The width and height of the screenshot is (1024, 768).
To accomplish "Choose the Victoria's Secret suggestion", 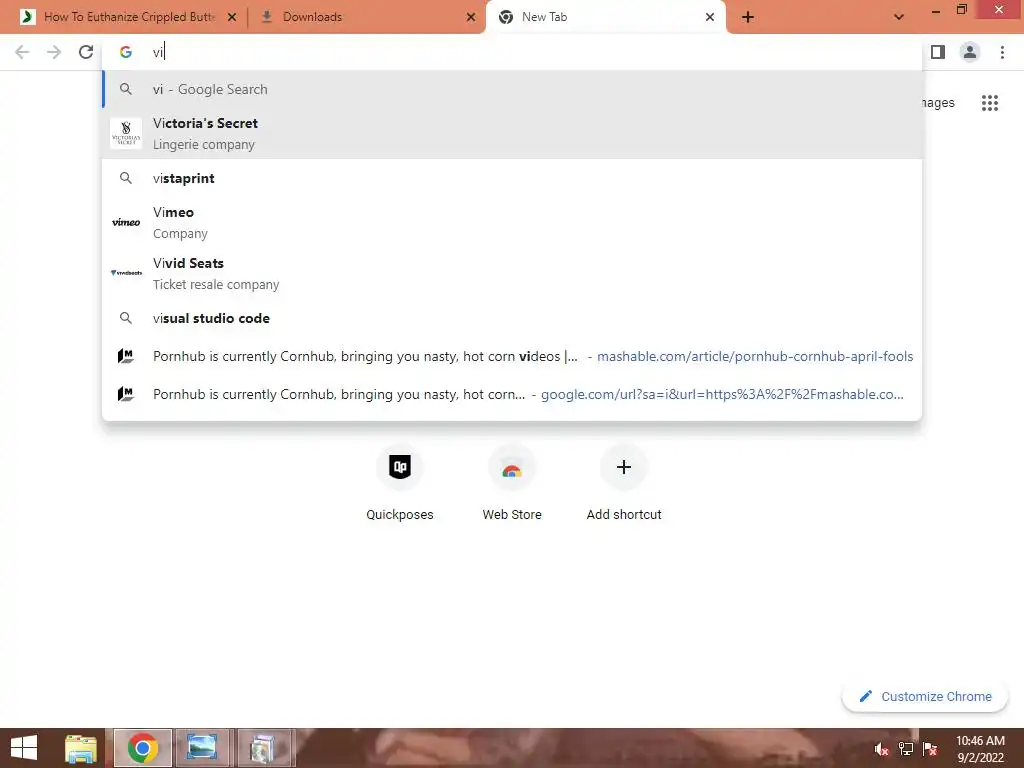I will (513, 133).
